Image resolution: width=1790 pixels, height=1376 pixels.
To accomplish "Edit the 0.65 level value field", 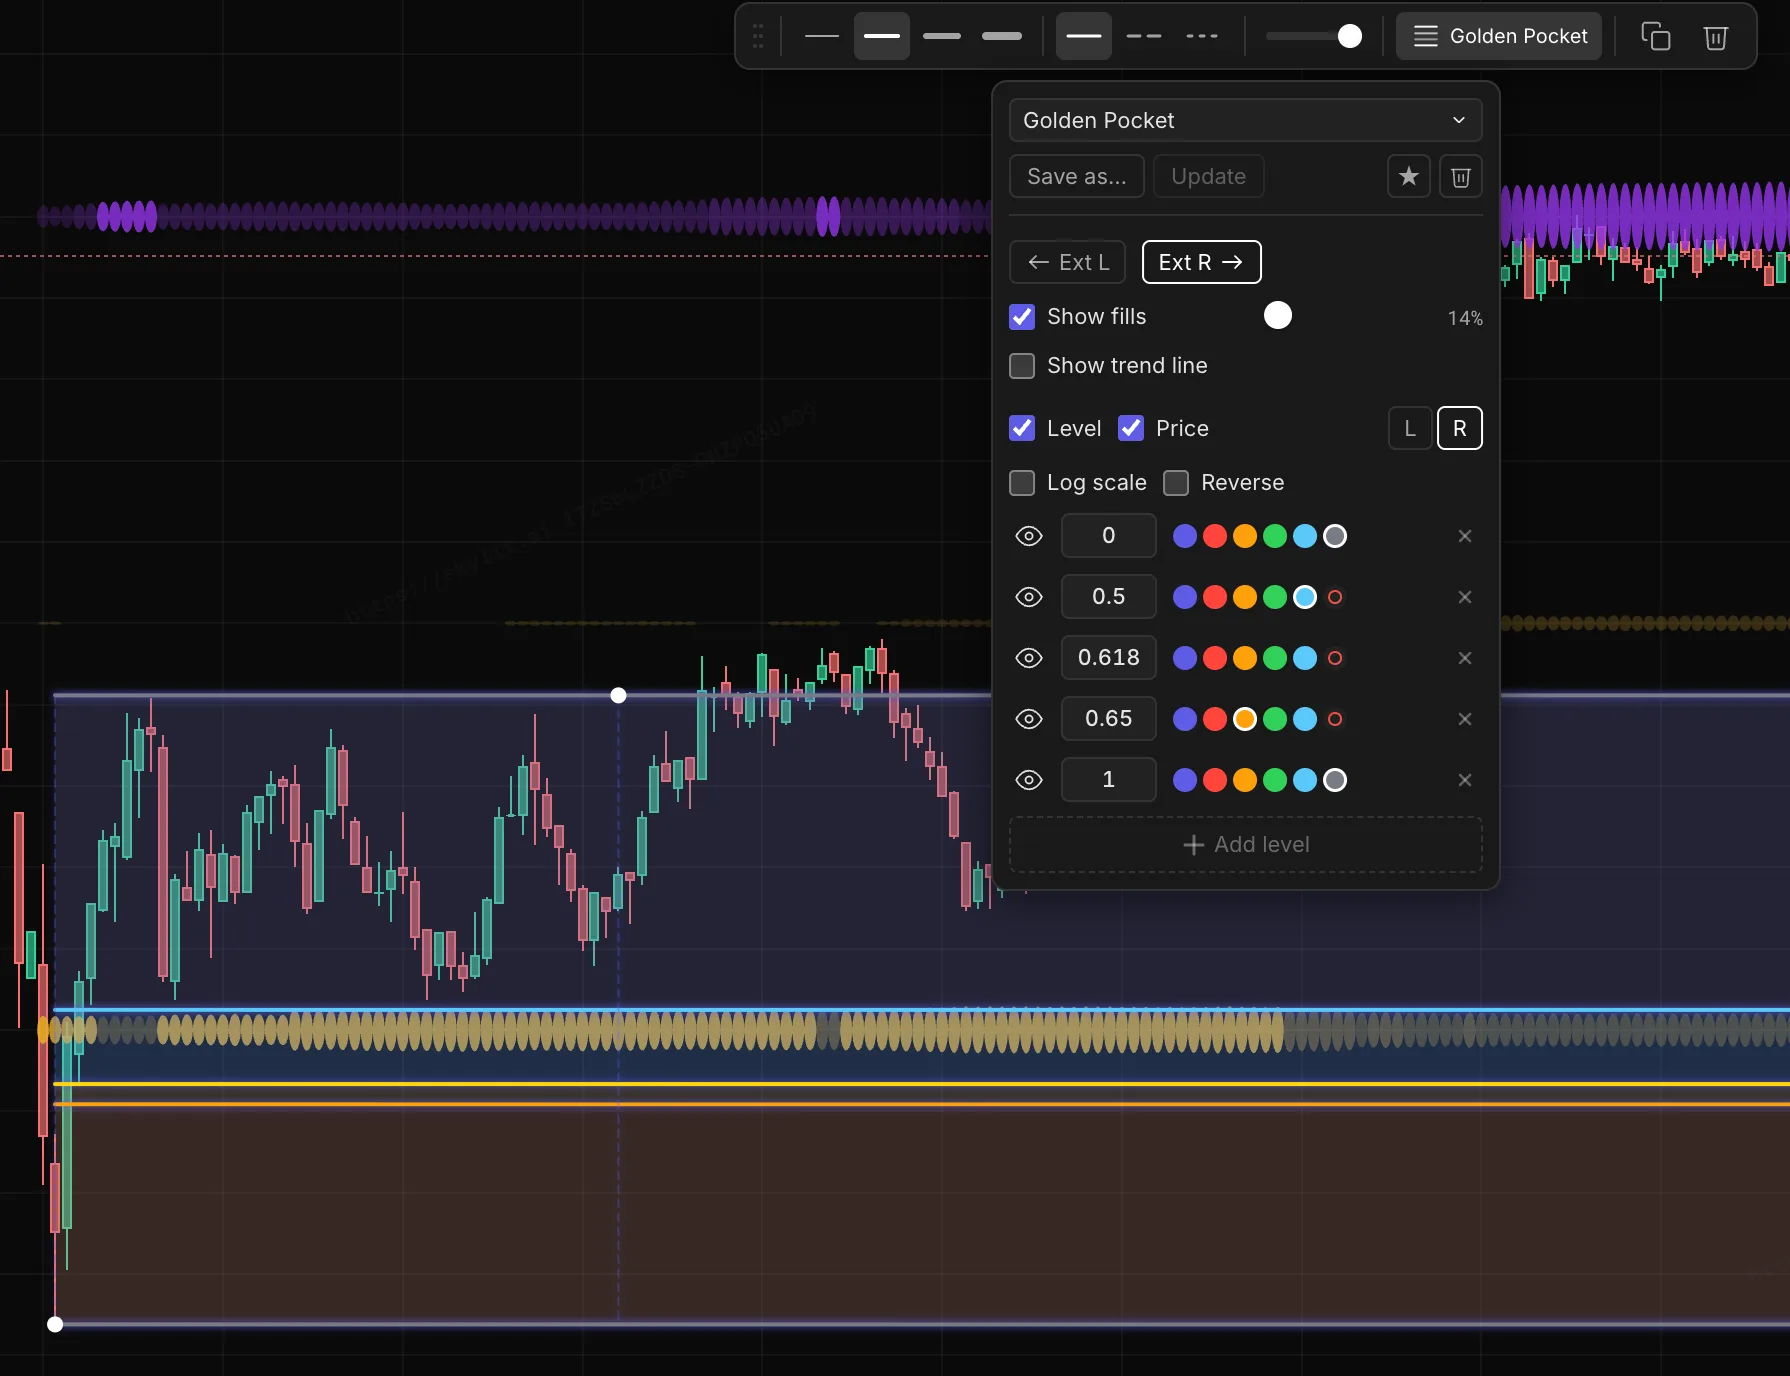I will pos(1108,719).
